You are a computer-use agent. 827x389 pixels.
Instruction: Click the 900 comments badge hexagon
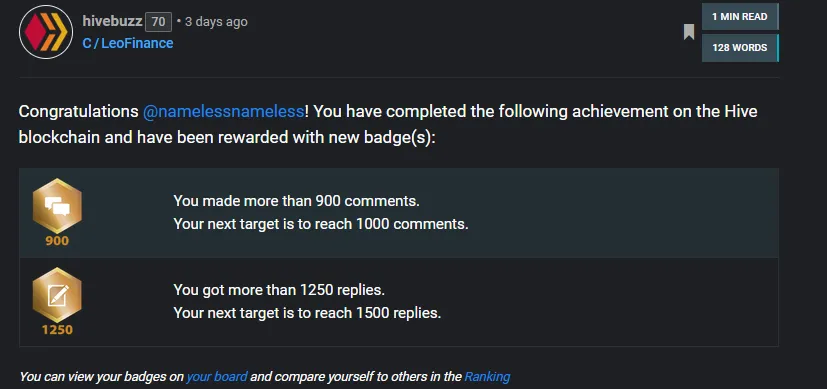pos(57,206)
